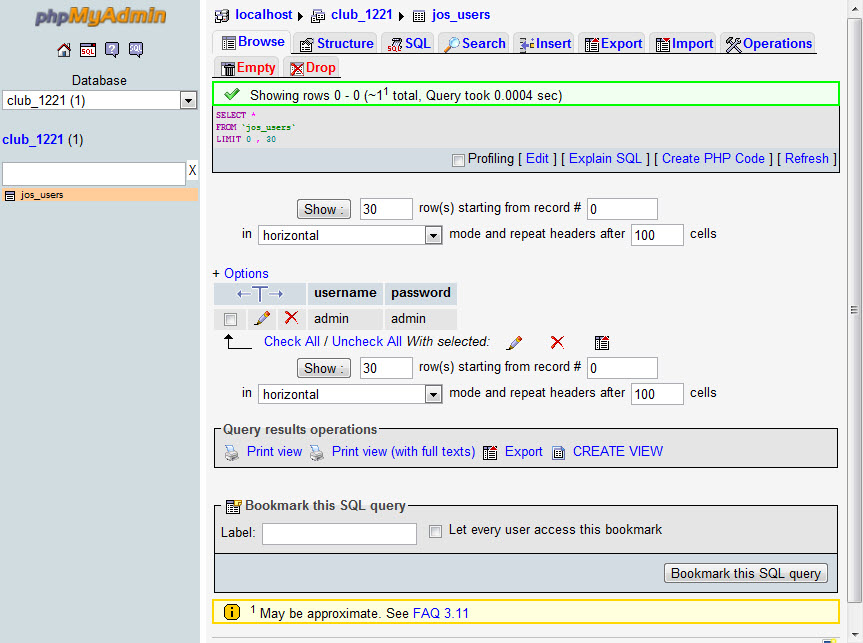This screenshot has height=643, width=863.
Task: Open the phpMyAdmin home icon
Action: click(x=64, y=50)
